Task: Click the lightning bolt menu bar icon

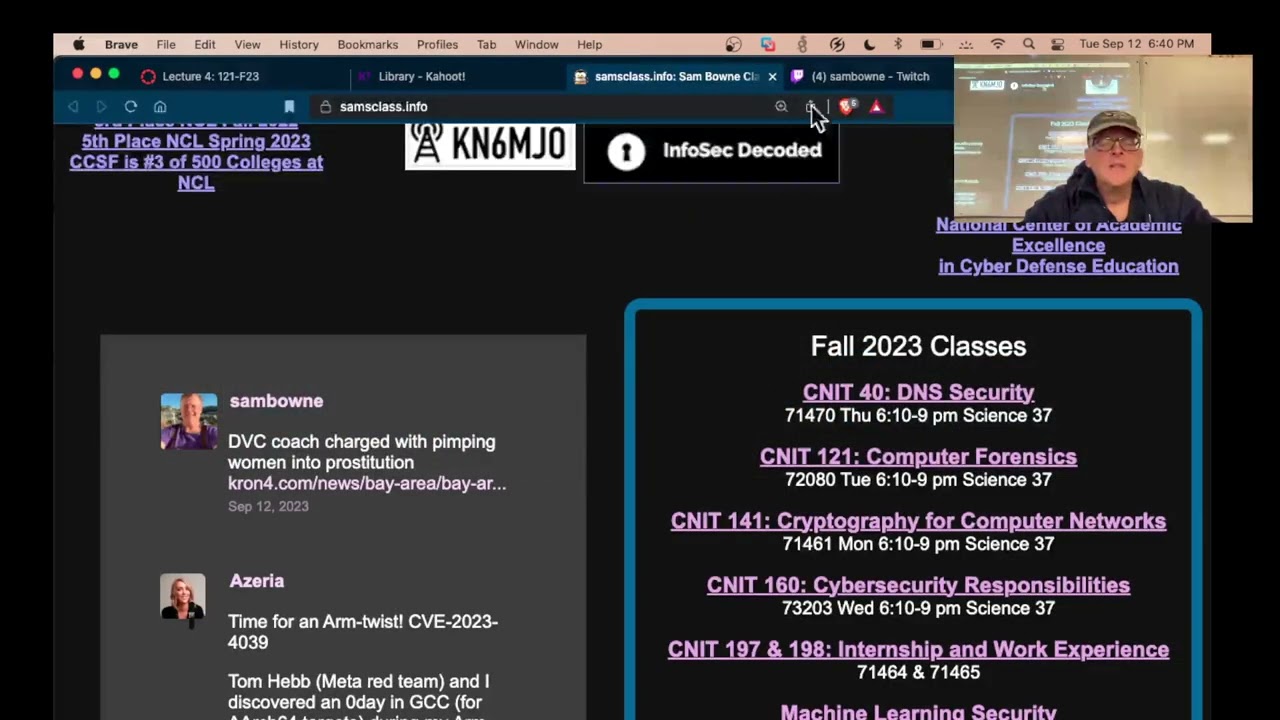Action: [x=837, y=44]
